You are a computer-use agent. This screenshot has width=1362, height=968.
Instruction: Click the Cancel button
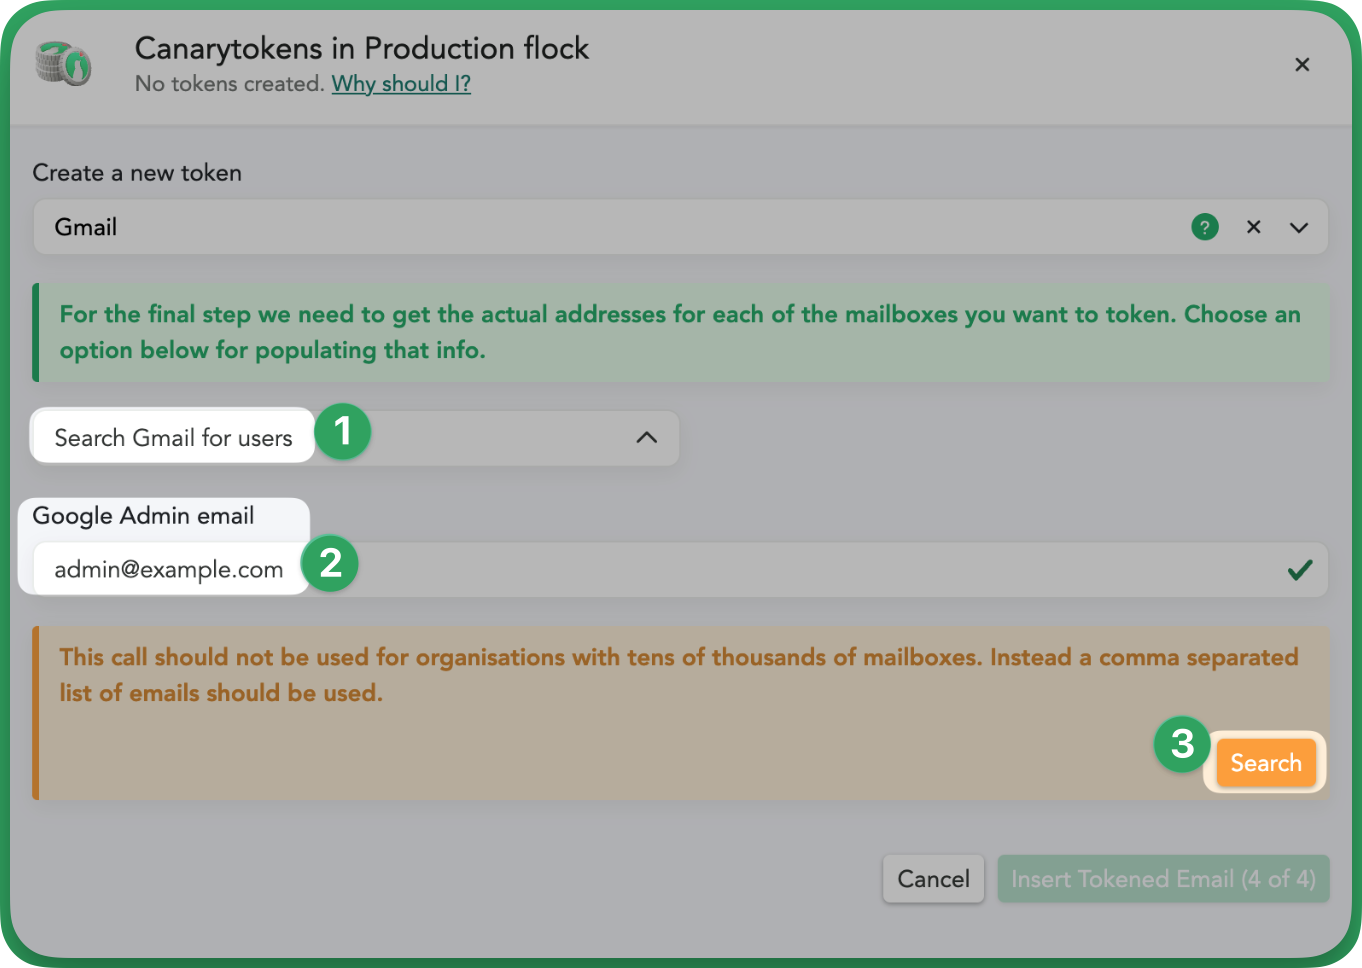pyautogui.click(x=934, y=879)
